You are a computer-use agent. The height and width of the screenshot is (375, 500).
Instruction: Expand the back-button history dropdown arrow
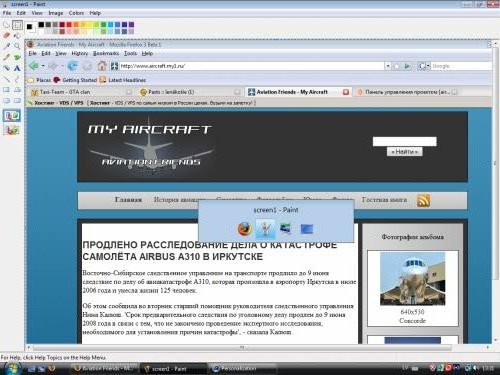[43, 66]
